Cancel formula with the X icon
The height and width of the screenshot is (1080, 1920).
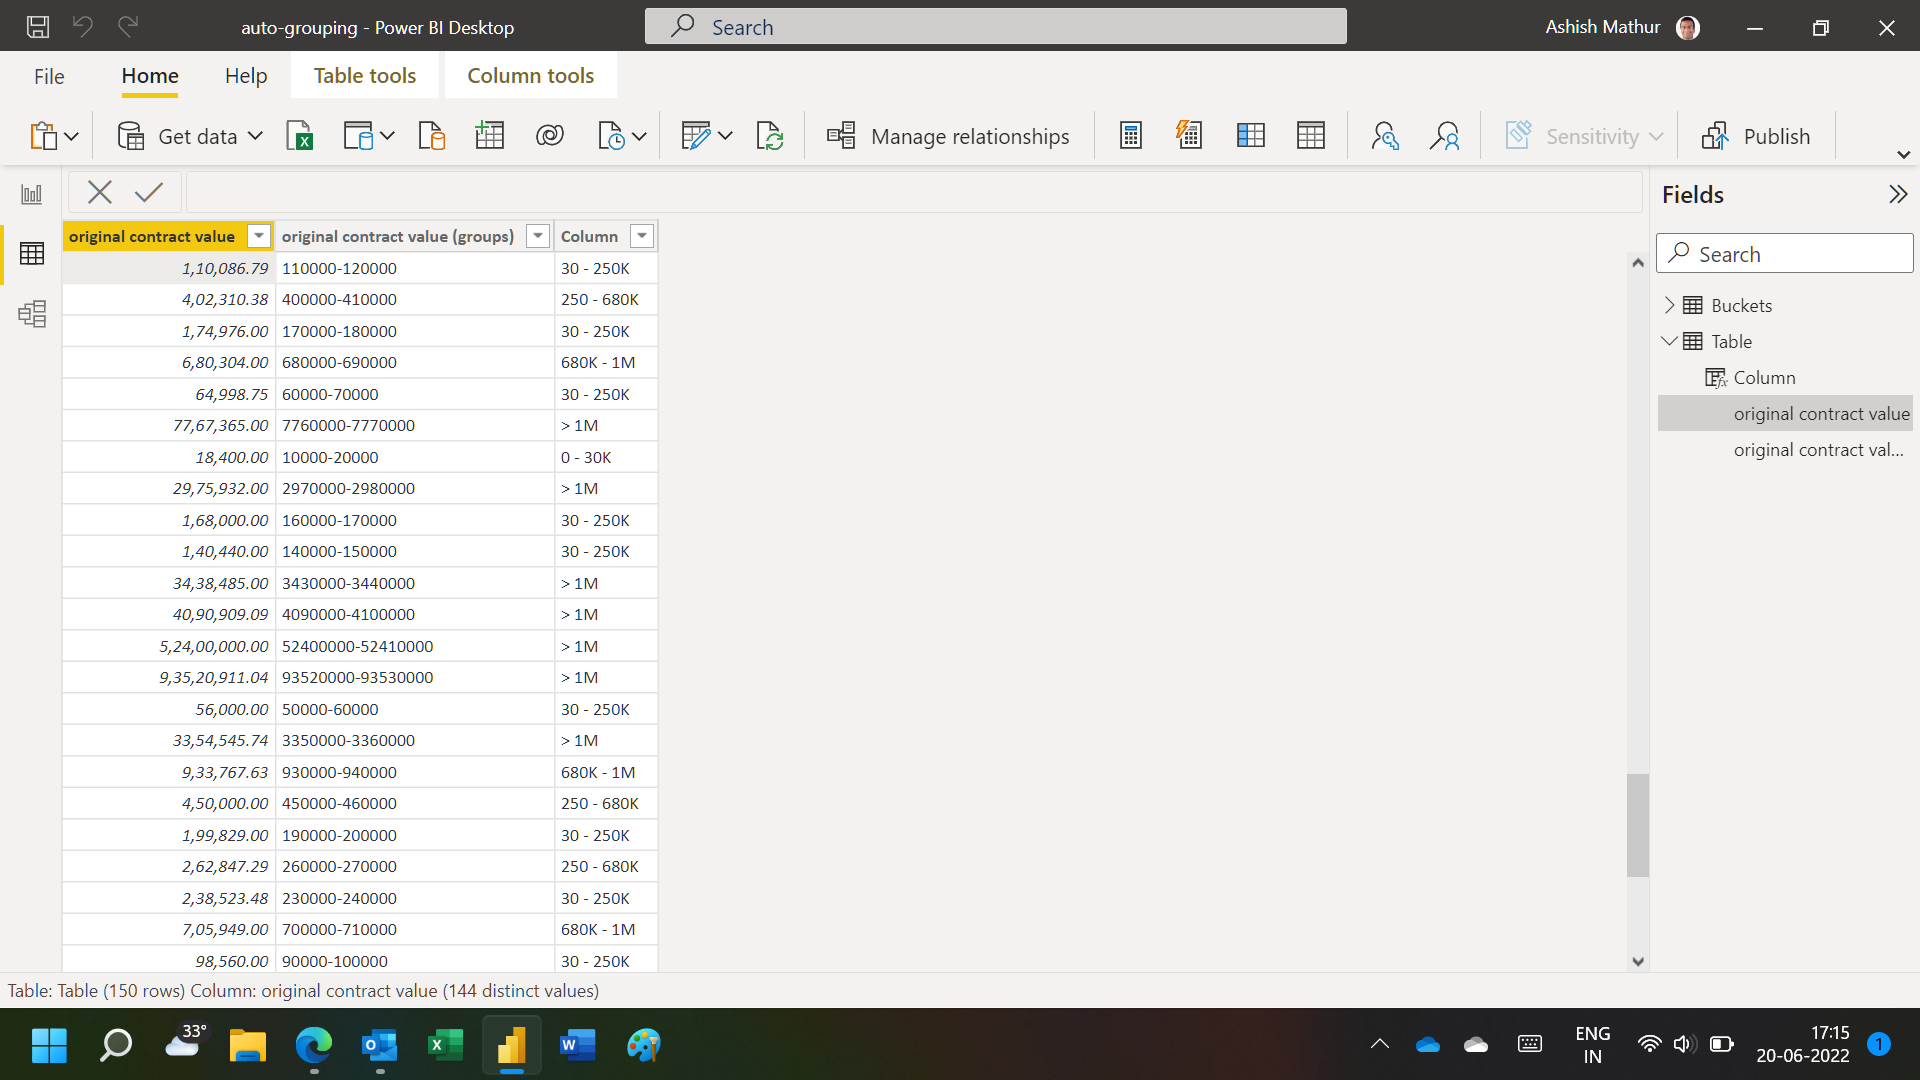[100, 192]
